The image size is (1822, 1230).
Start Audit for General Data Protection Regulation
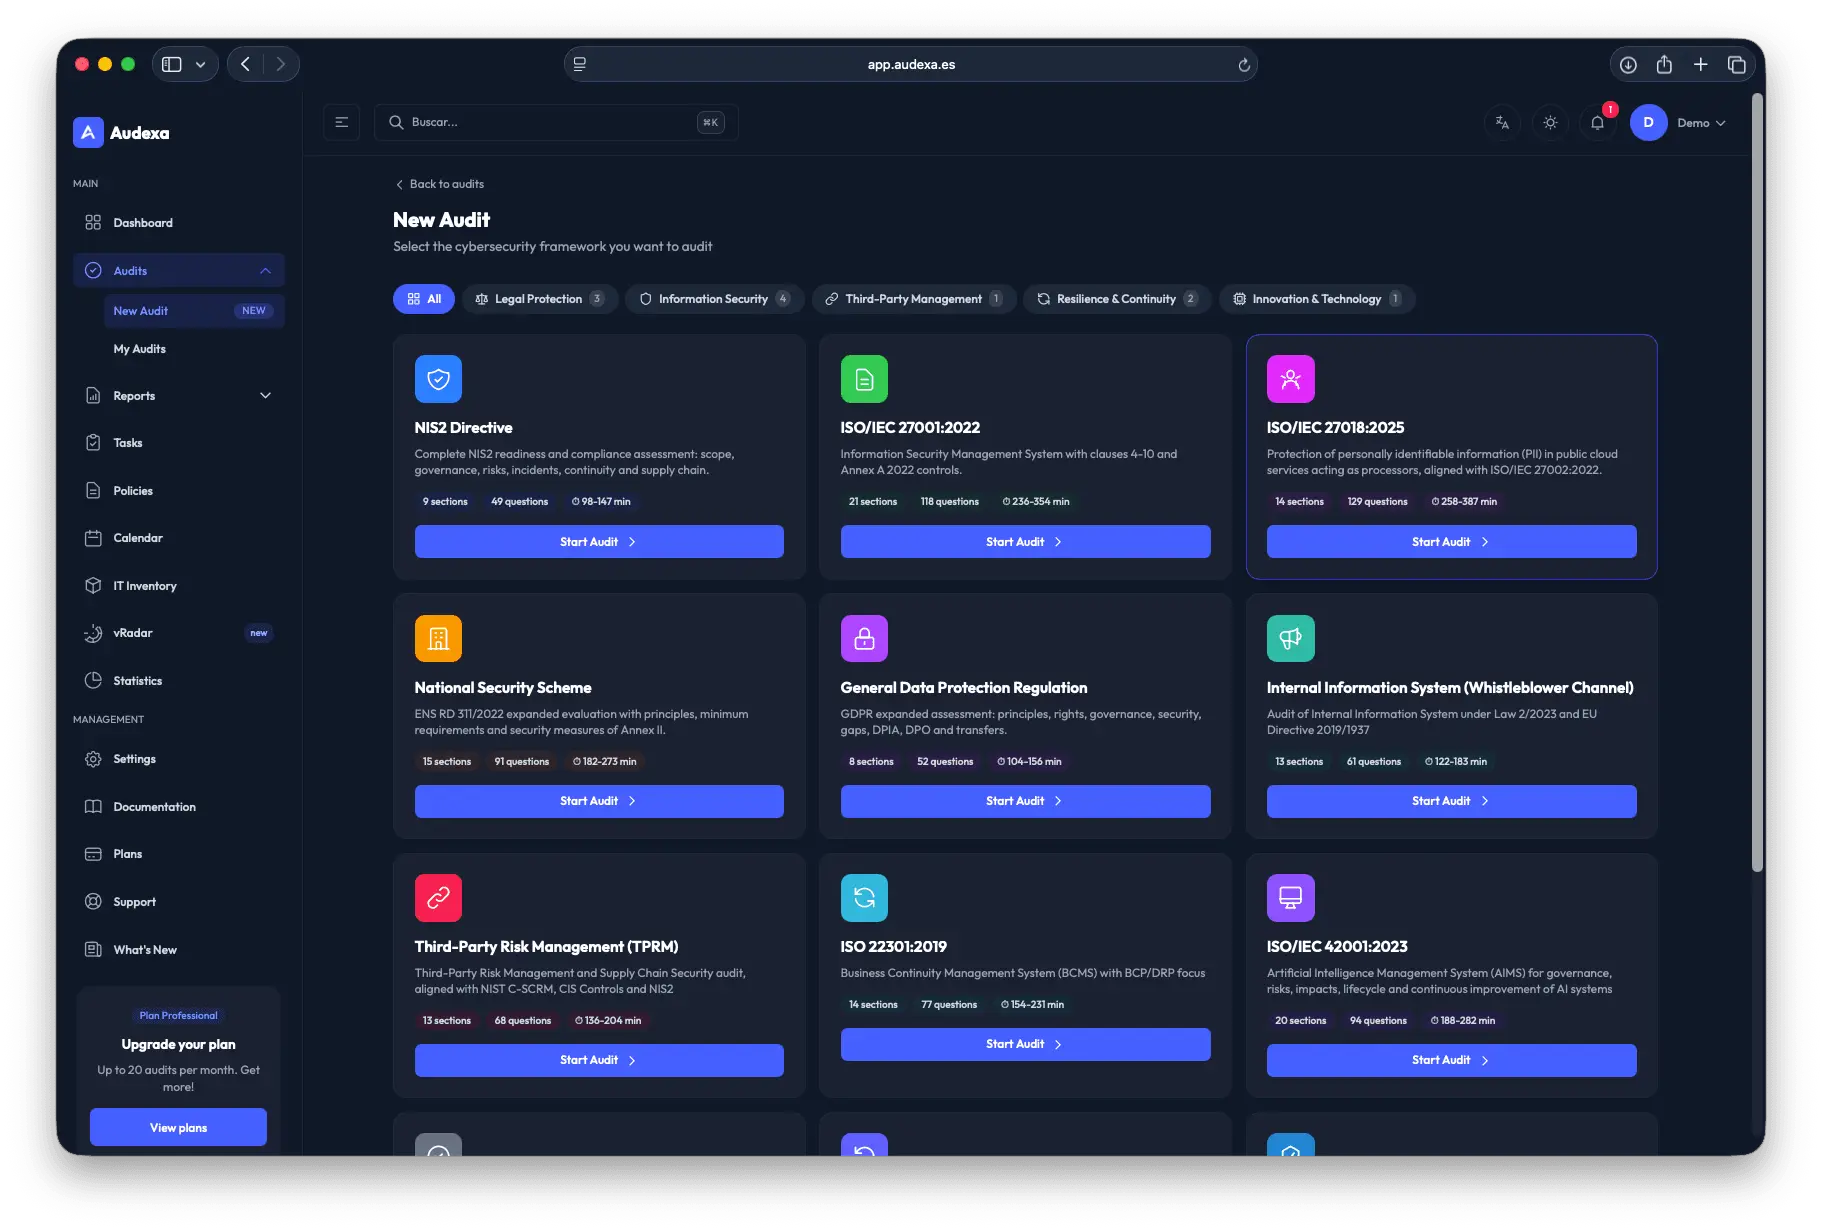[1025, 801]
